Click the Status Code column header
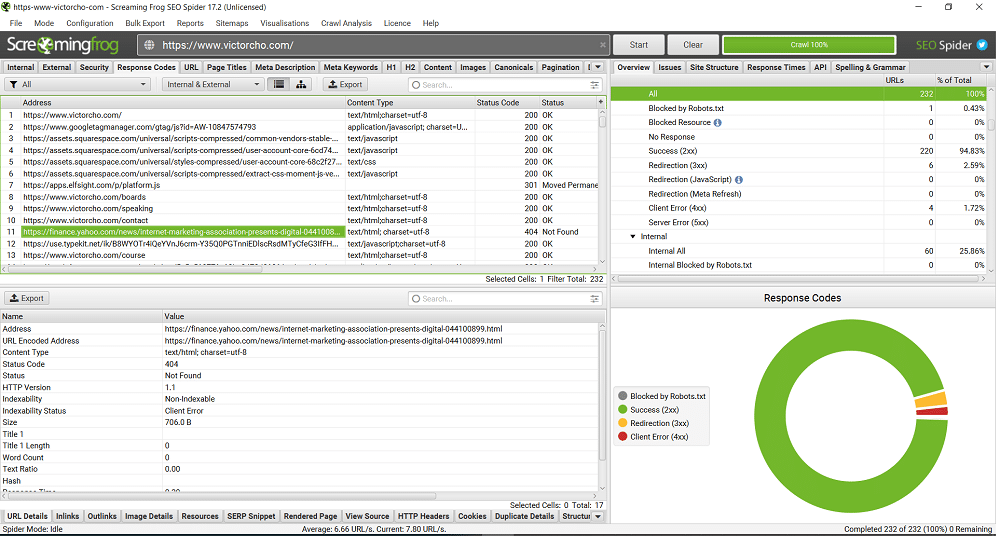Image resolution: width=1000 pixels, height=536 pixels. (497, 102)
